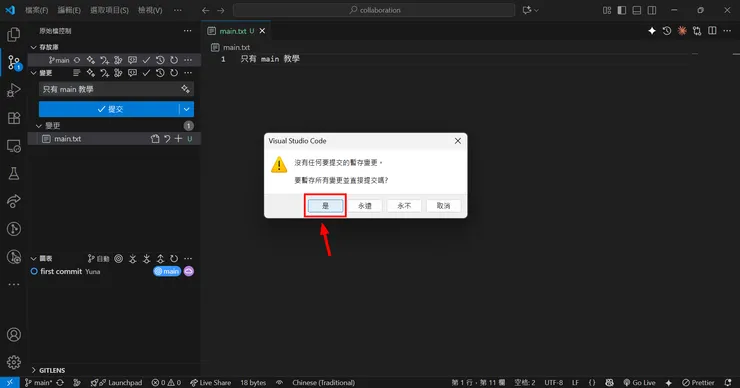Discard changes on the main.txt row
The width and height of the screenshot is (740, 388).
pos(167,139)
